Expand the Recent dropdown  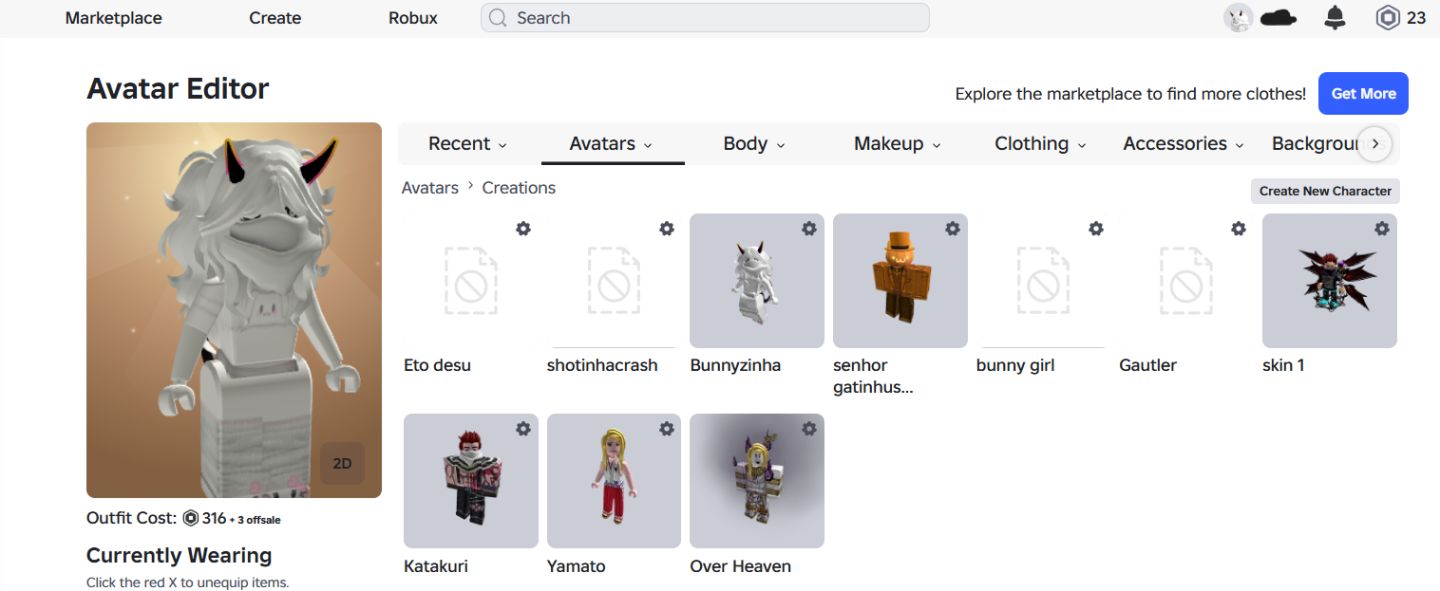467,144
